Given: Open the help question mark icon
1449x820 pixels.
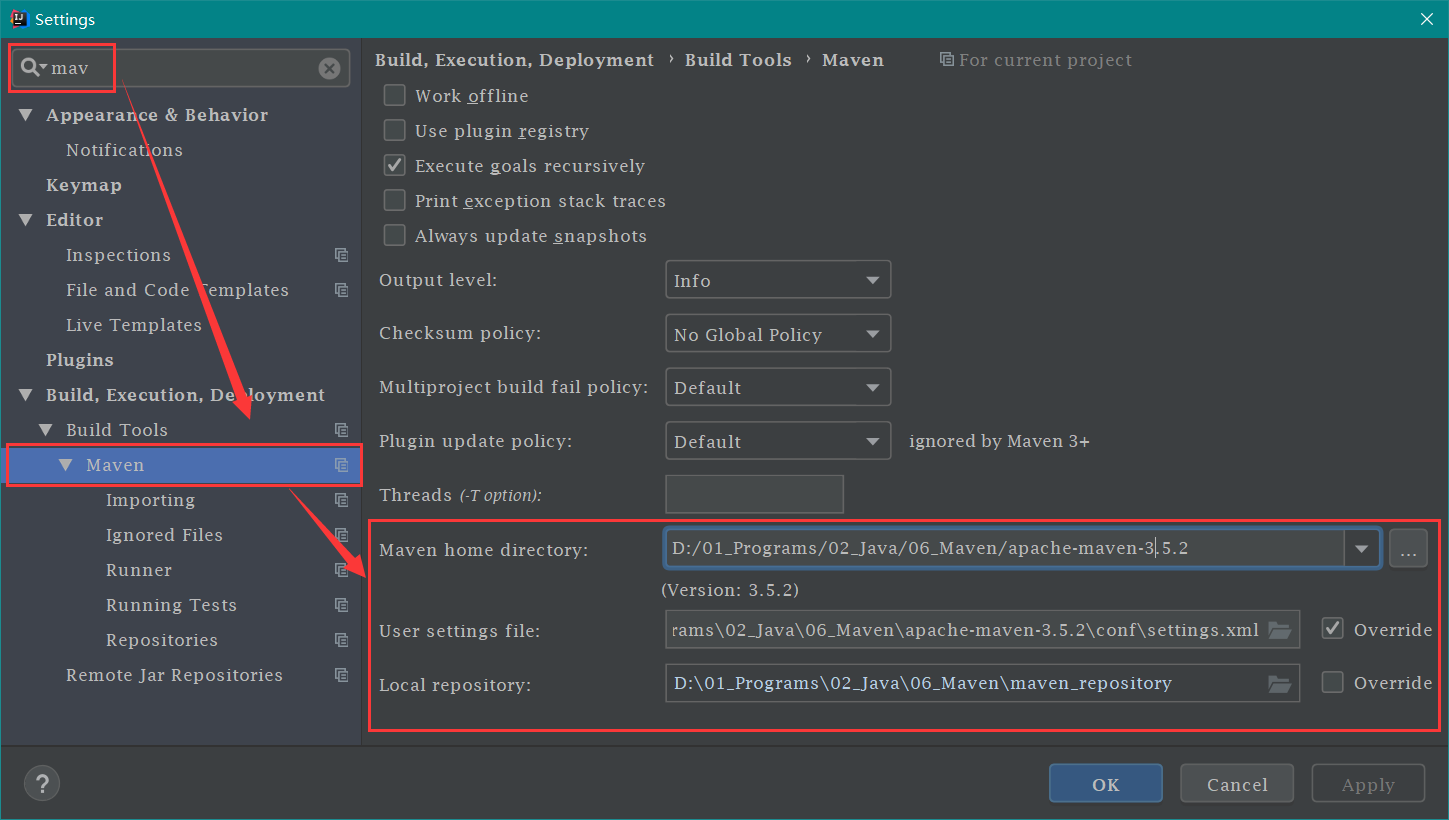Looking at the screenshot, I should (x=42, y=783).
